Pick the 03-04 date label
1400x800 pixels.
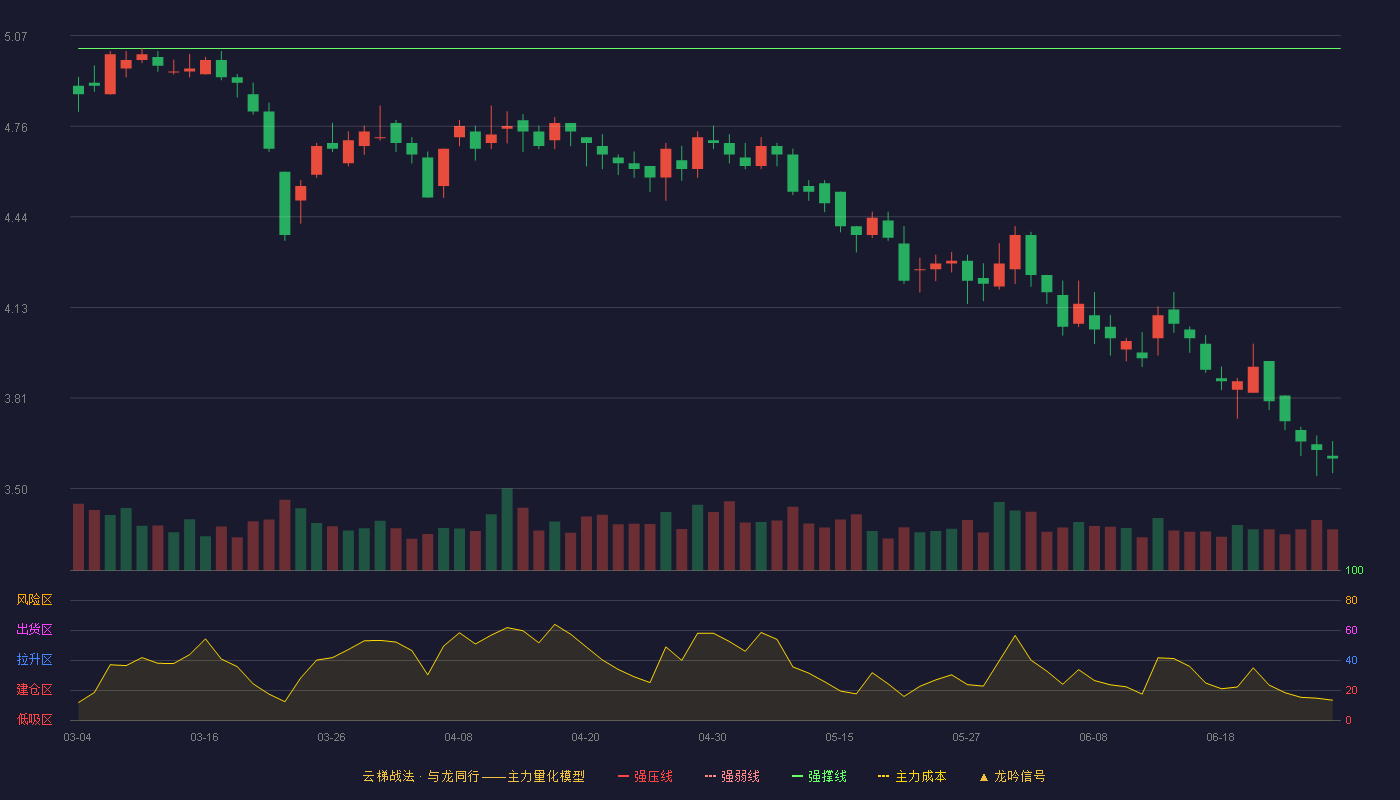(77, 737)
